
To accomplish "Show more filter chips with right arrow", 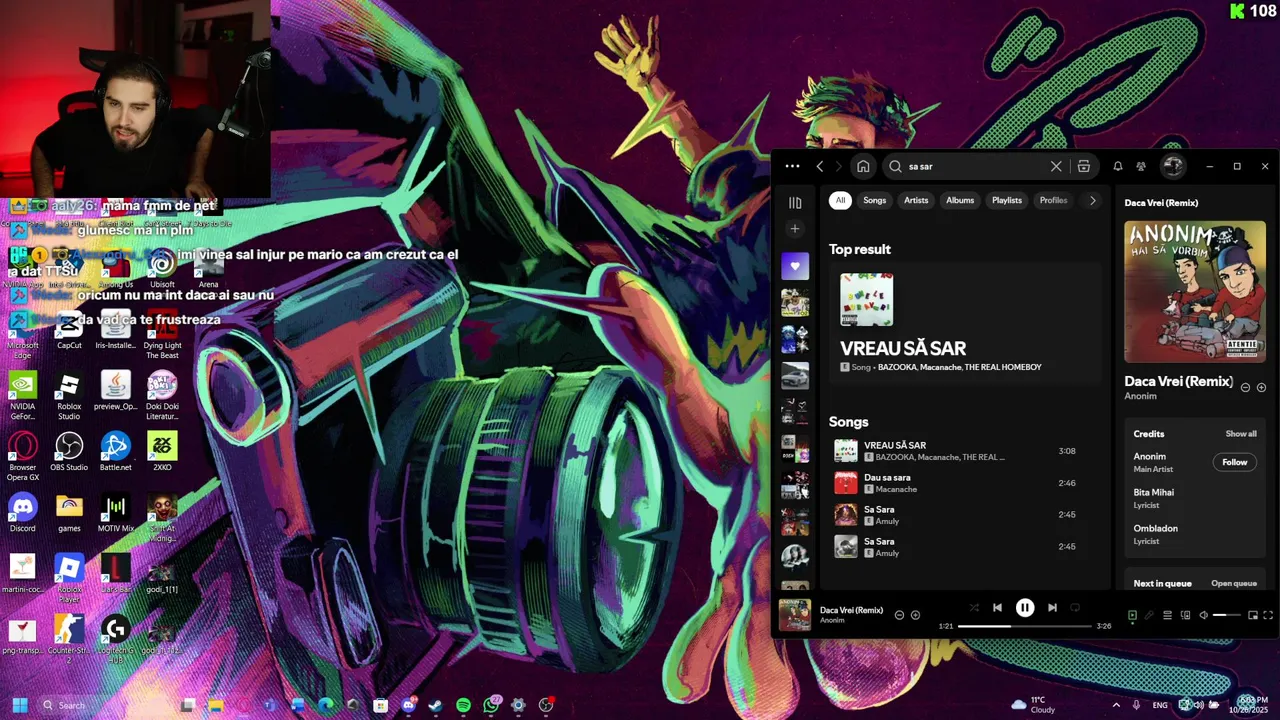I will [x=1092, y=200].
